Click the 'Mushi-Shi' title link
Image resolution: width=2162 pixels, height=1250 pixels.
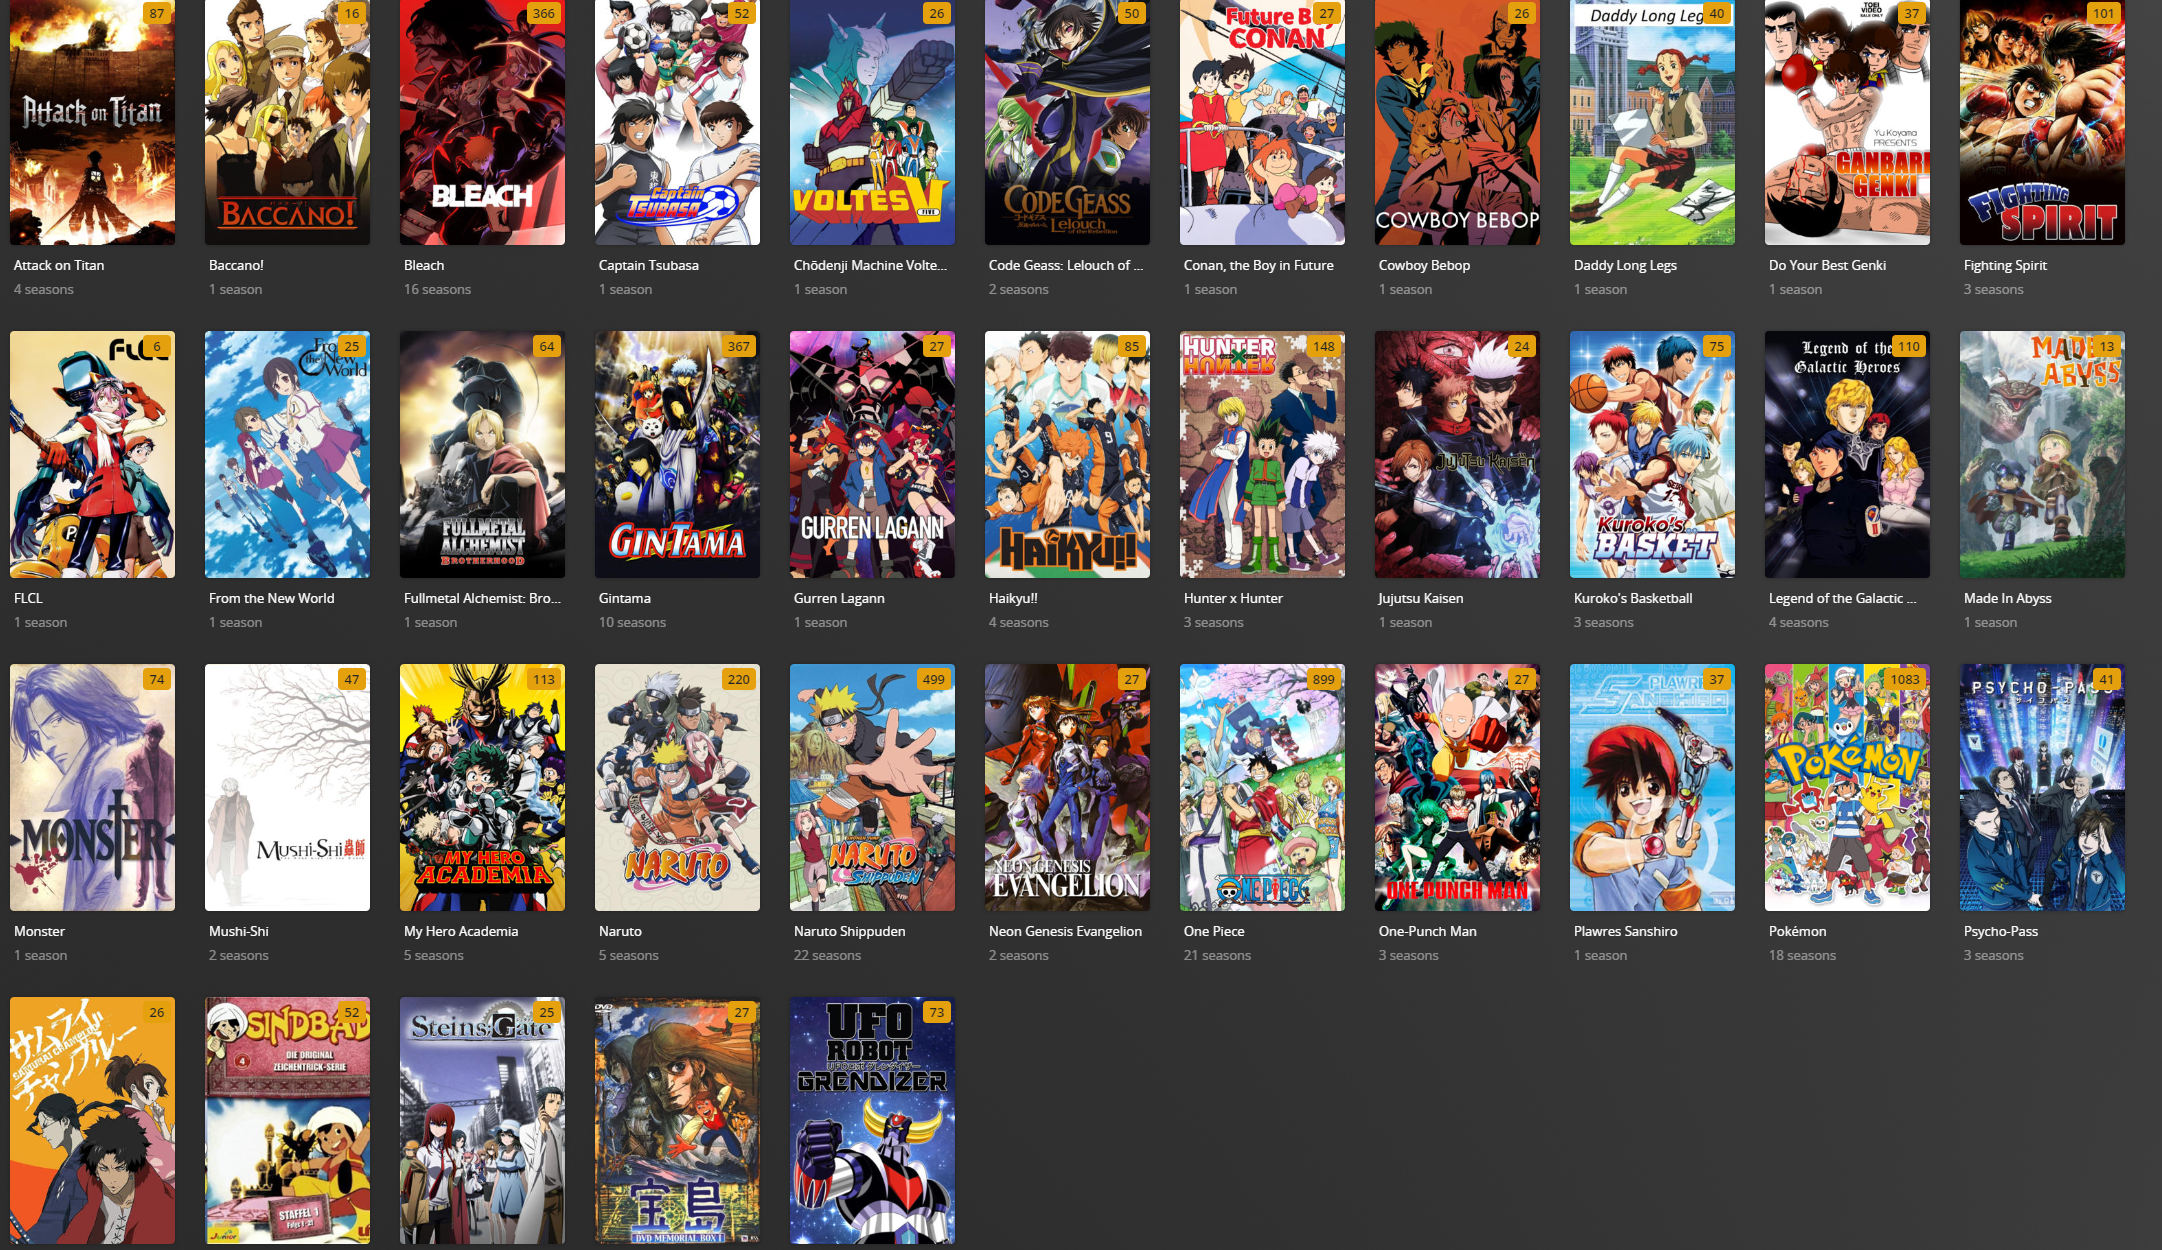tap(238, 931)
